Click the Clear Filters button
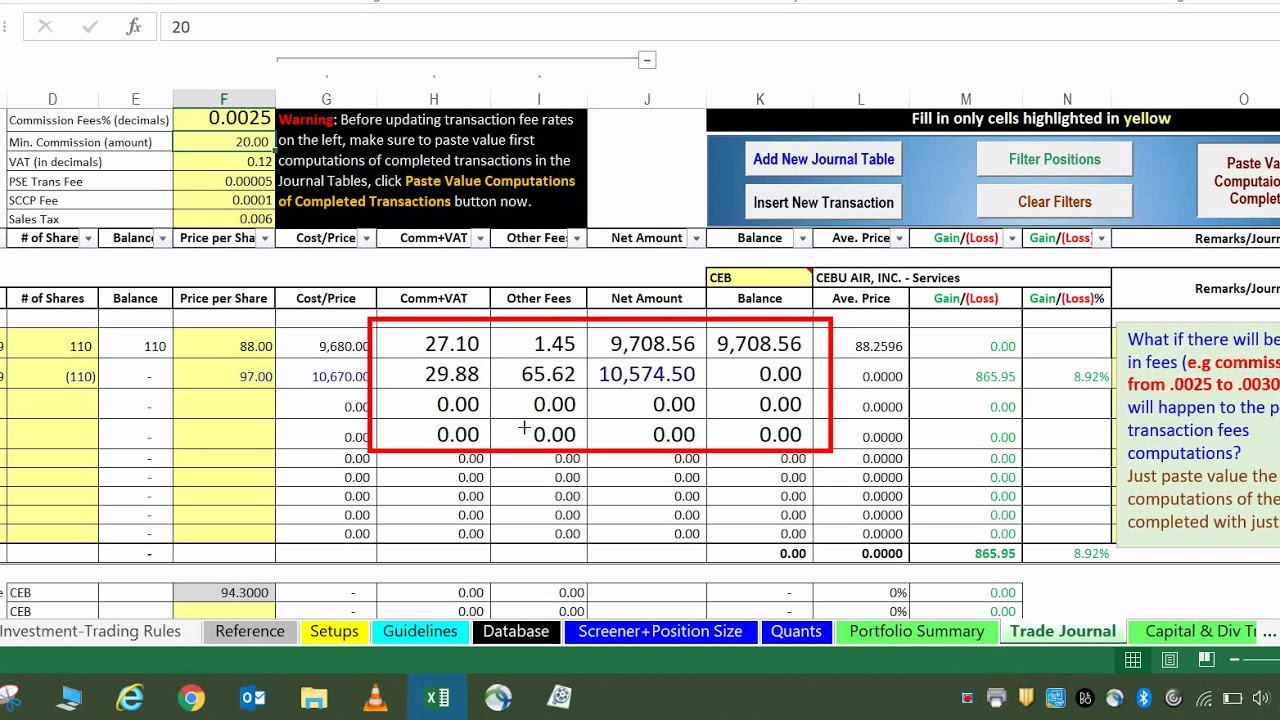 [x=1054, y=202]
